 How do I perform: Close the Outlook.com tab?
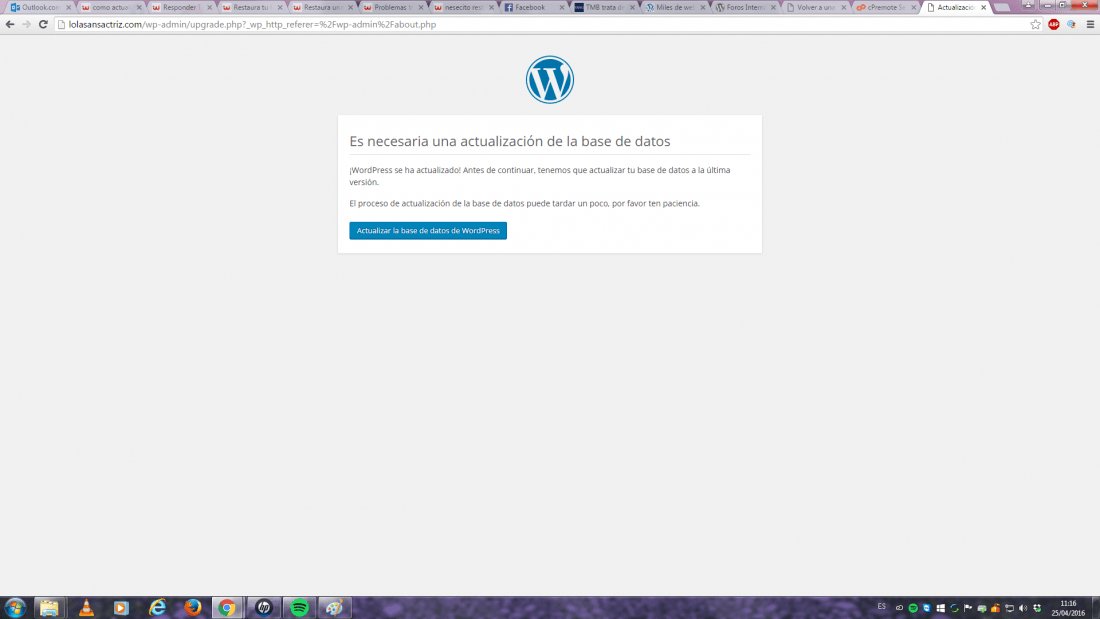coord(69,7)
